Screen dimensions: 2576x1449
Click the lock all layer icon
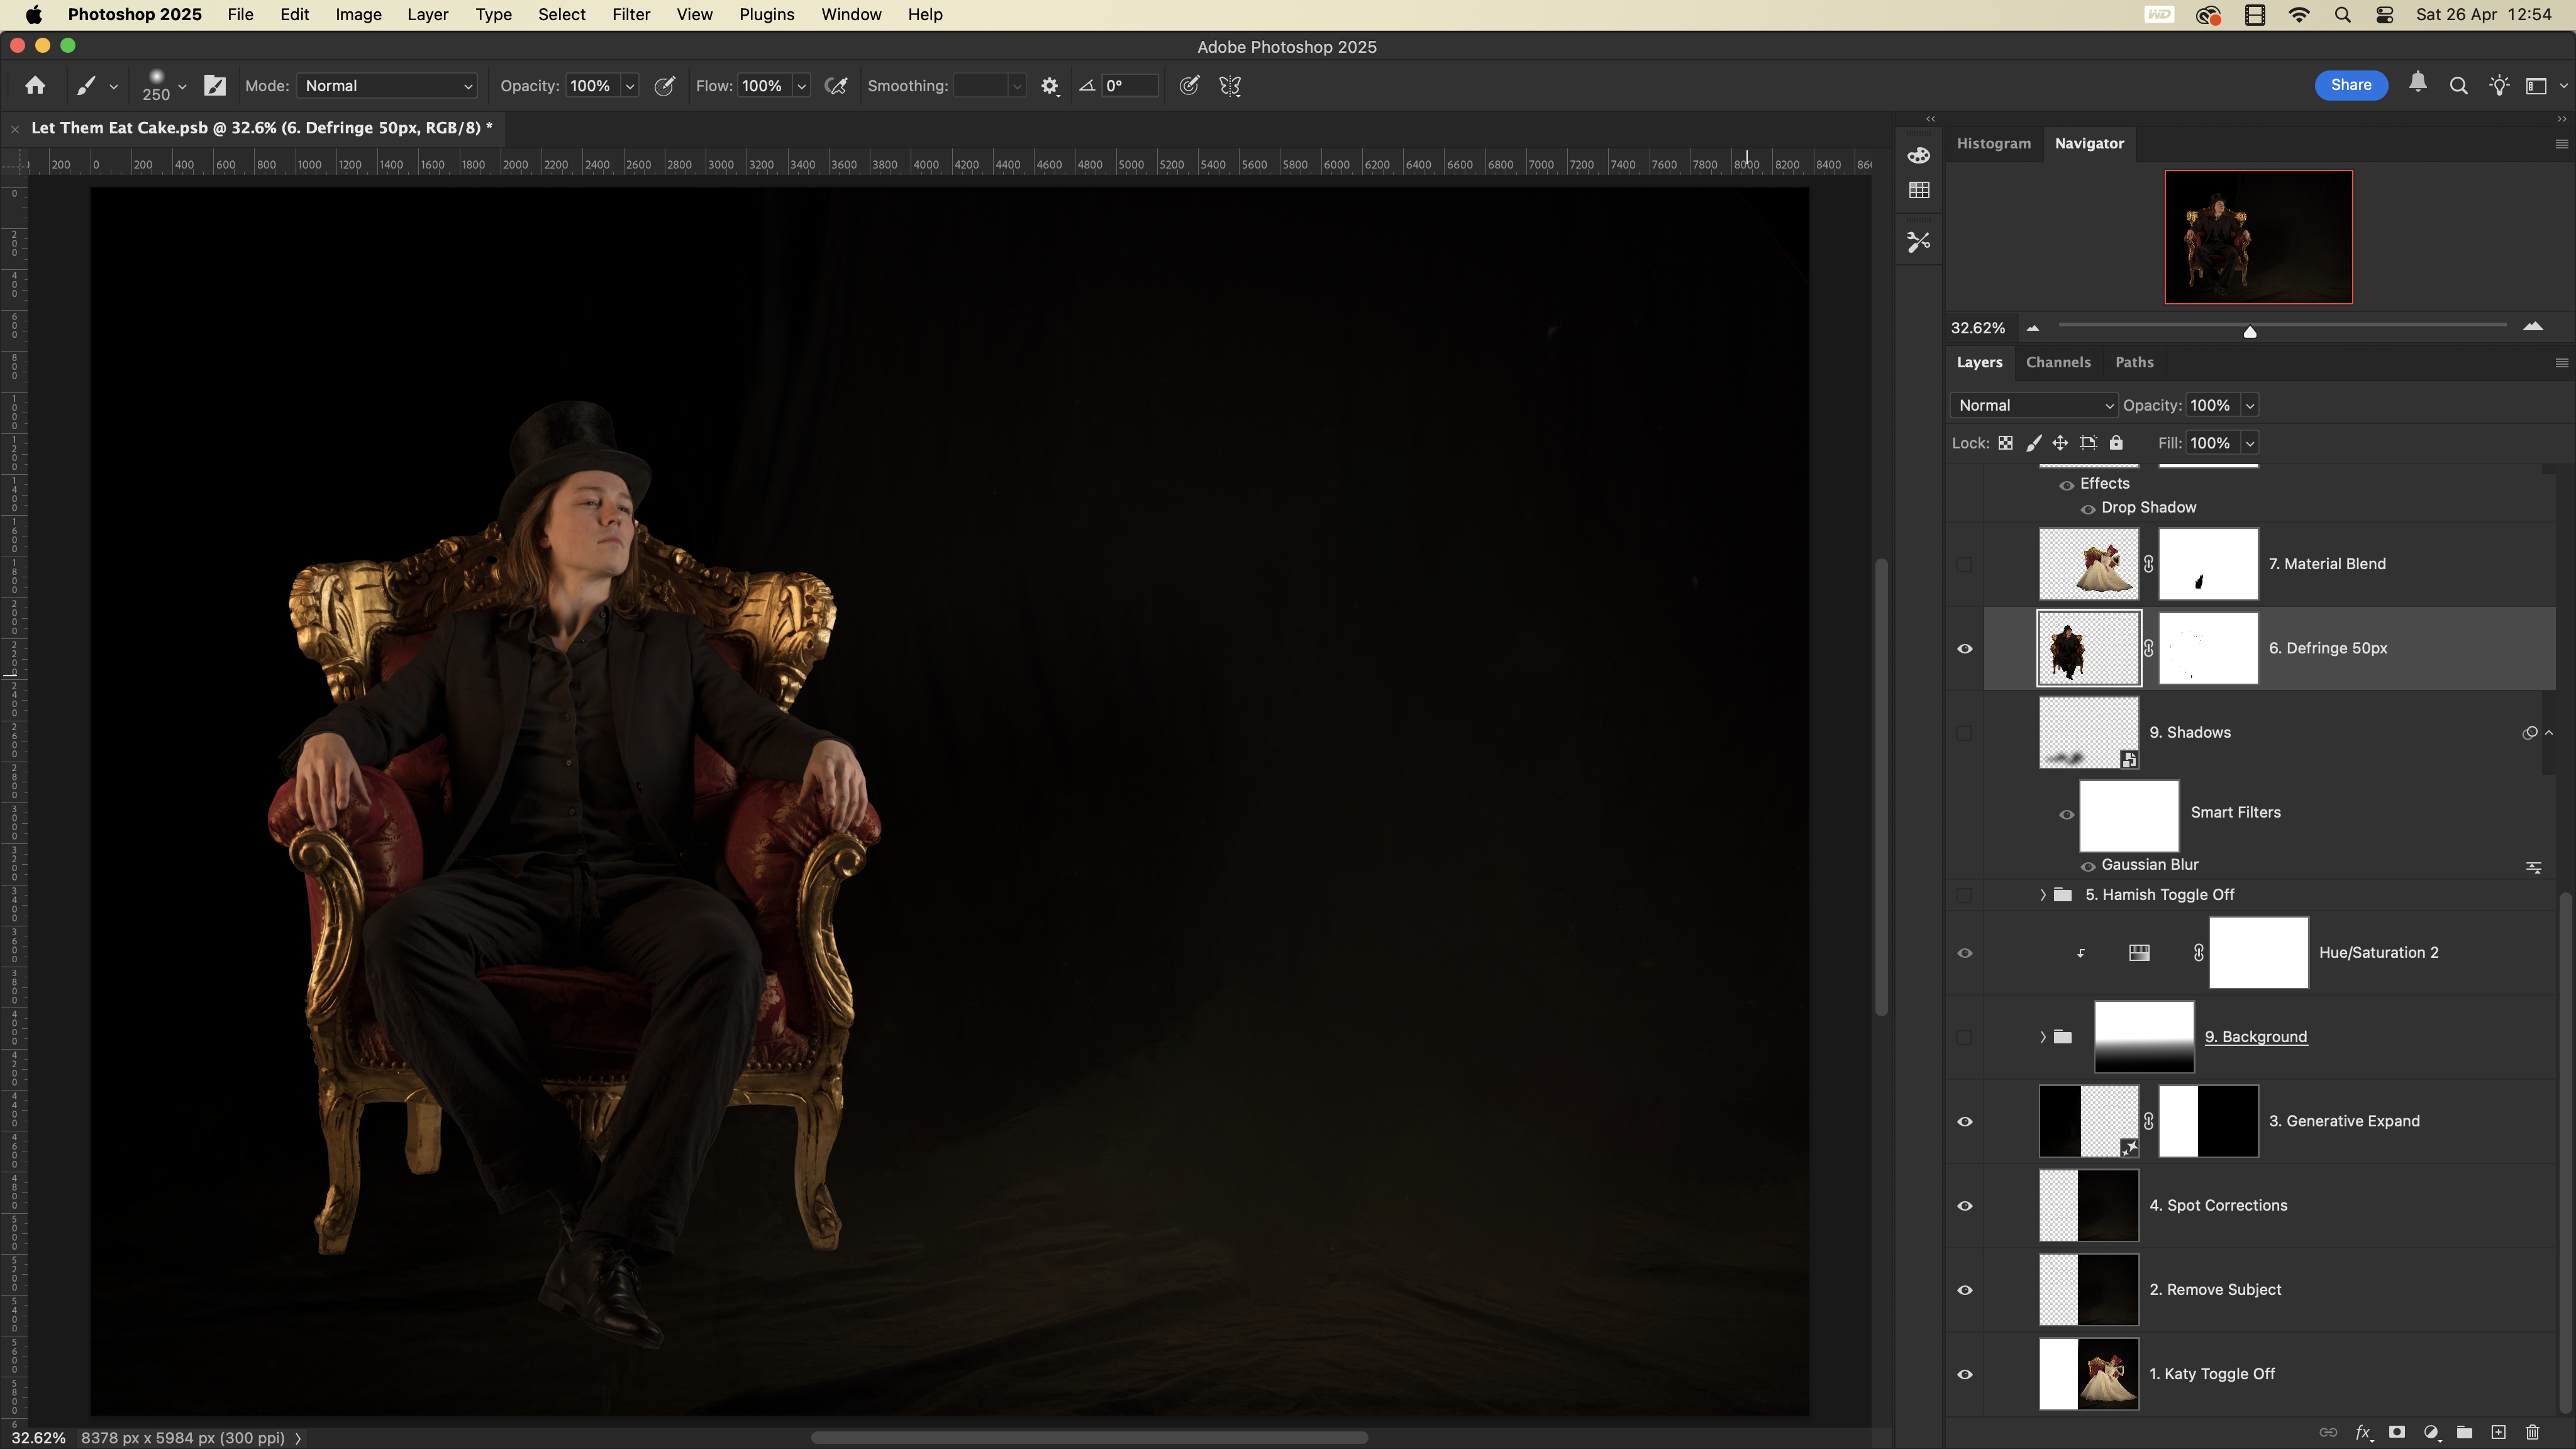click(2116, 443)
